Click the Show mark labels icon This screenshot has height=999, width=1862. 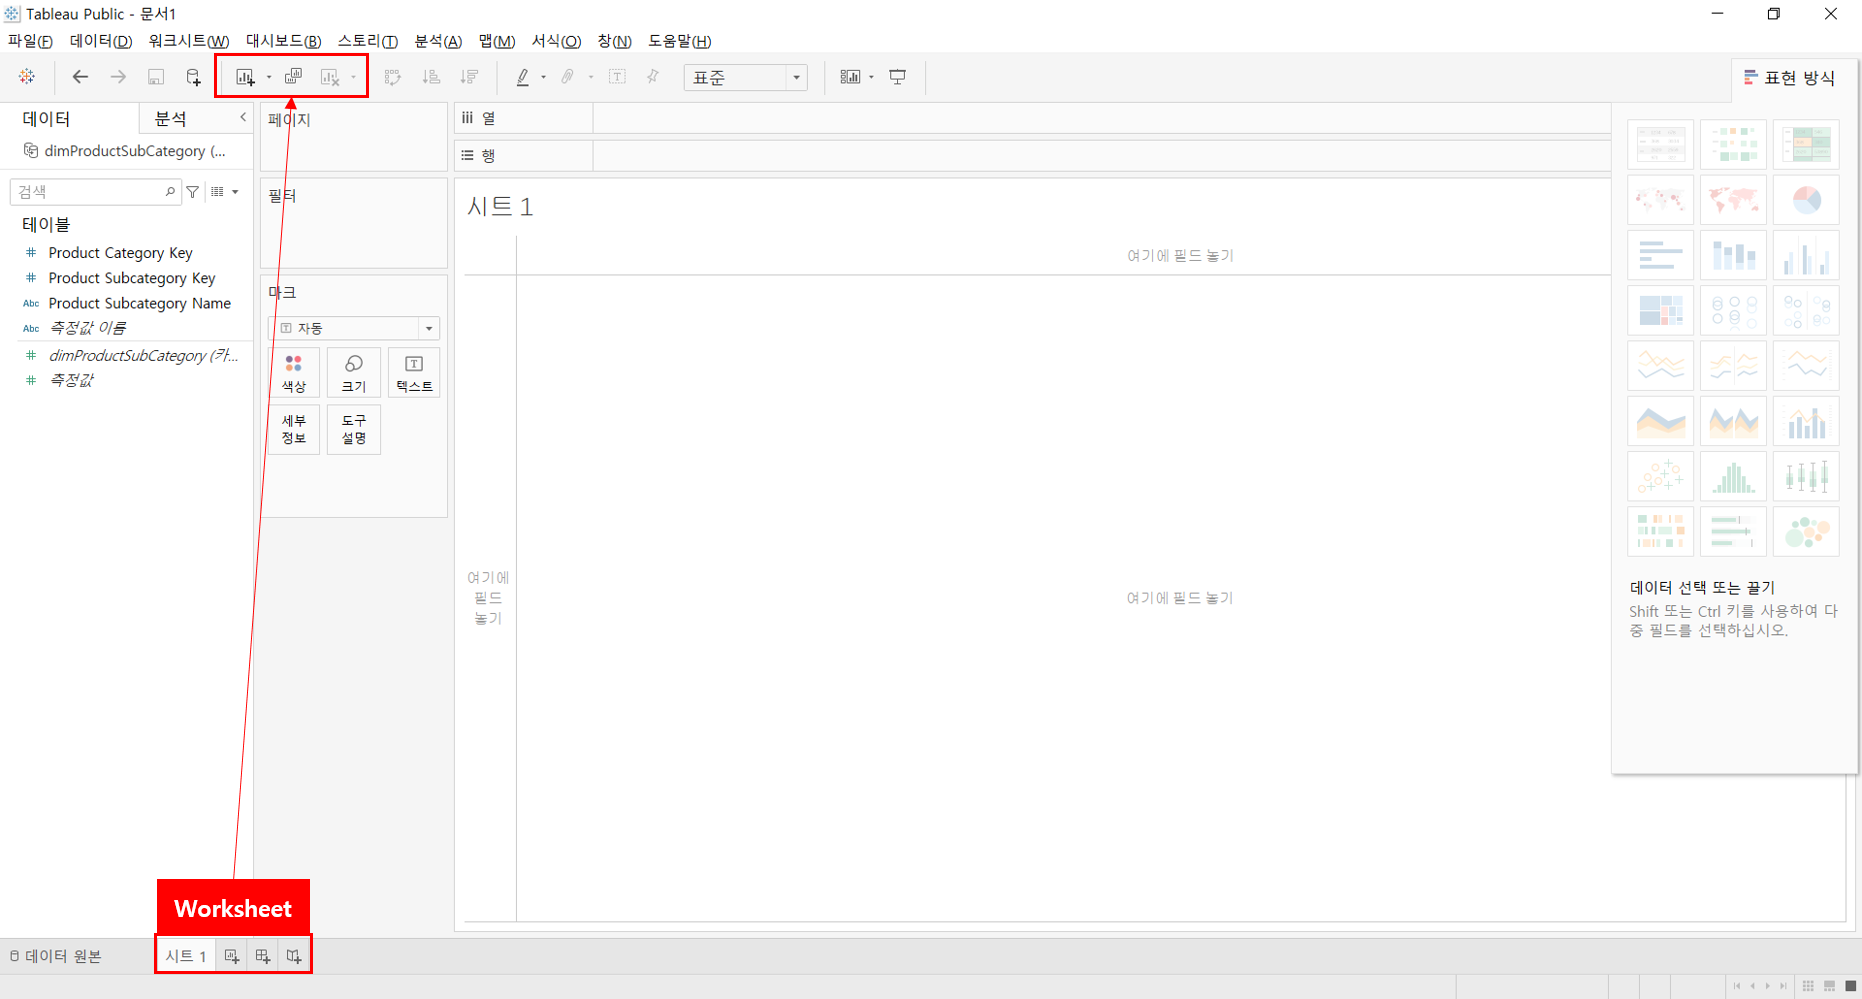617,77
